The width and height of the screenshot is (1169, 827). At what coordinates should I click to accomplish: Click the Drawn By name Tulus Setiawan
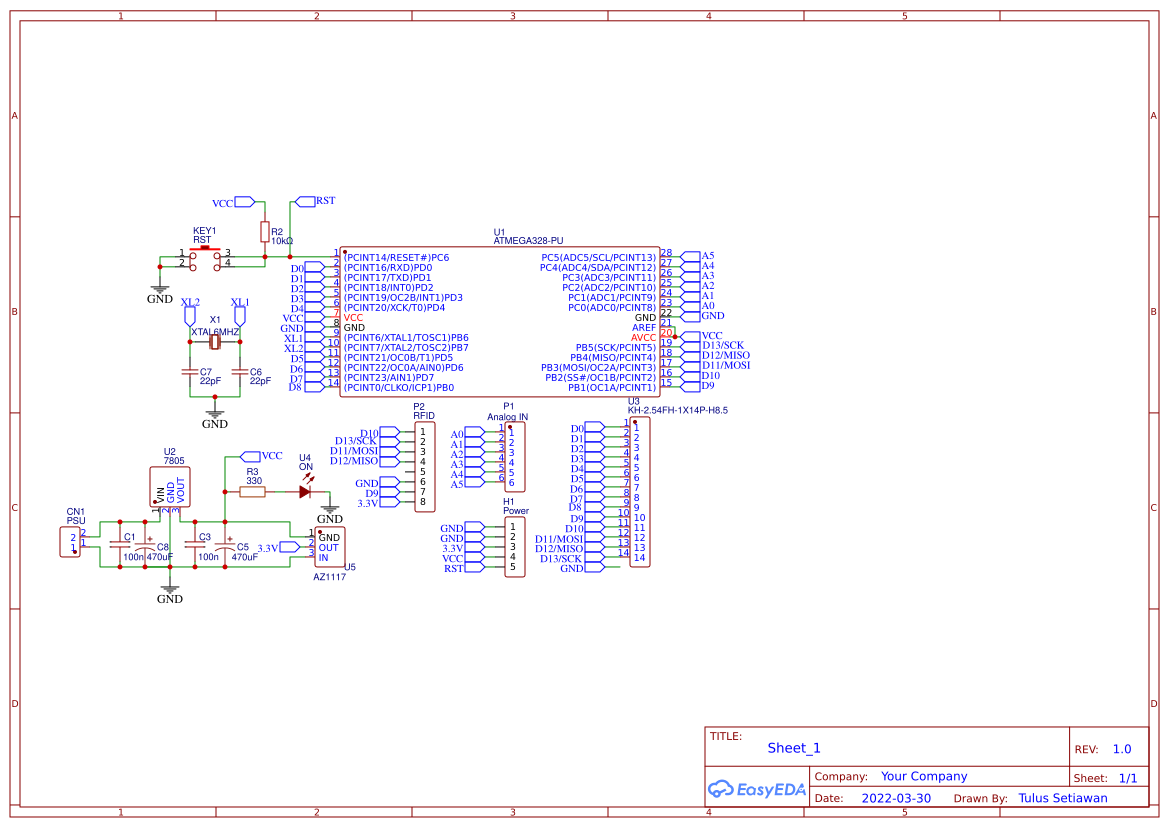pyautogui.click(x=1062, y=797)
